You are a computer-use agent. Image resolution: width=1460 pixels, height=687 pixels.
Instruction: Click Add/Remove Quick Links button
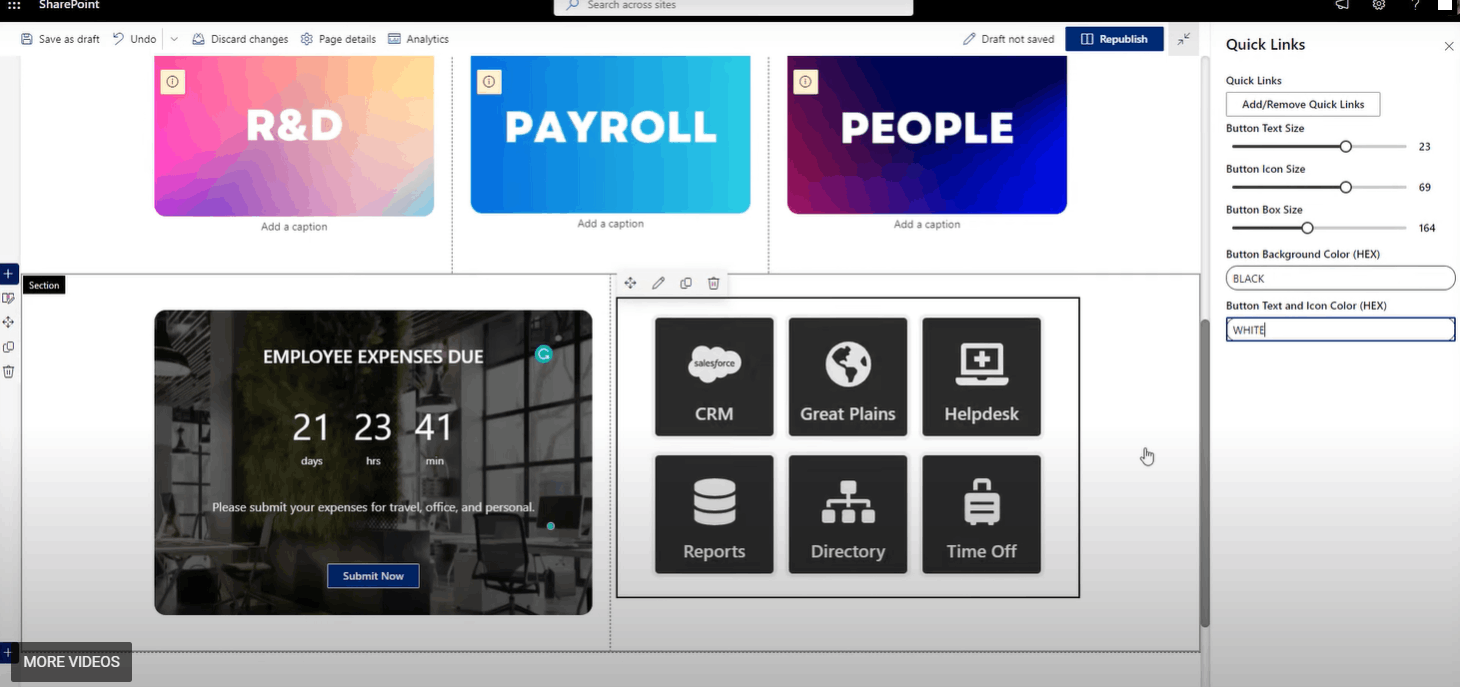(x=1303, y=104)
